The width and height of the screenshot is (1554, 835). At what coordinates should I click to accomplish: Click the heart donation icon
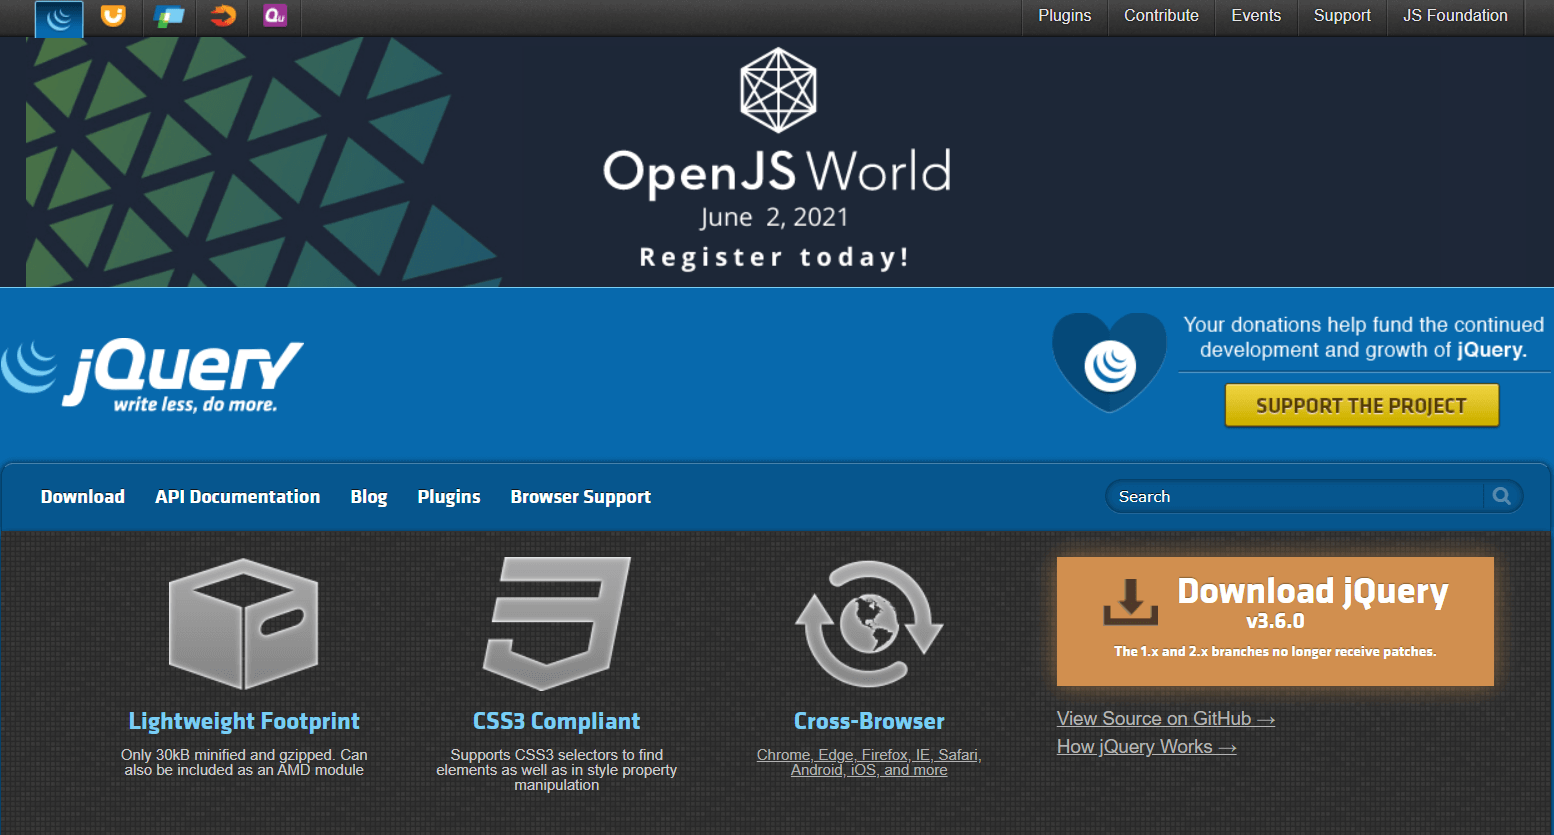(1109, 362)
